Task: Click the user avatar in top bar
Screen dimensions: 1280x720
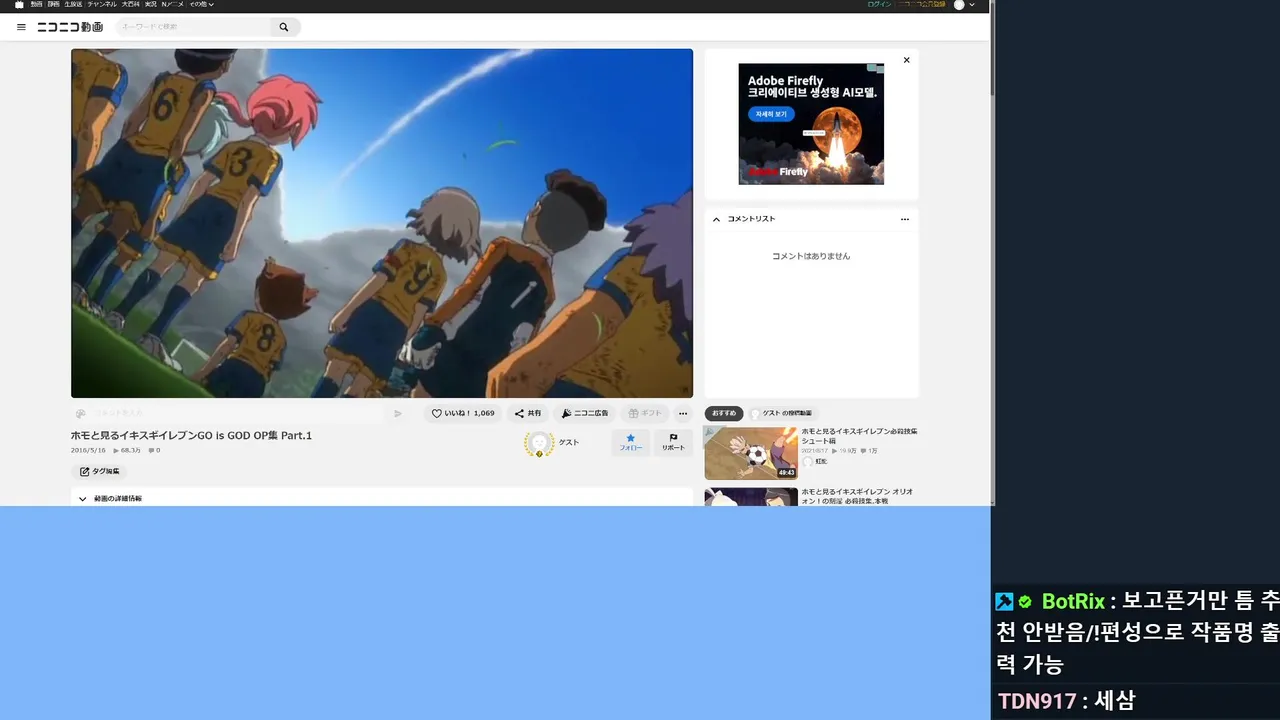Action: (960, 5)
